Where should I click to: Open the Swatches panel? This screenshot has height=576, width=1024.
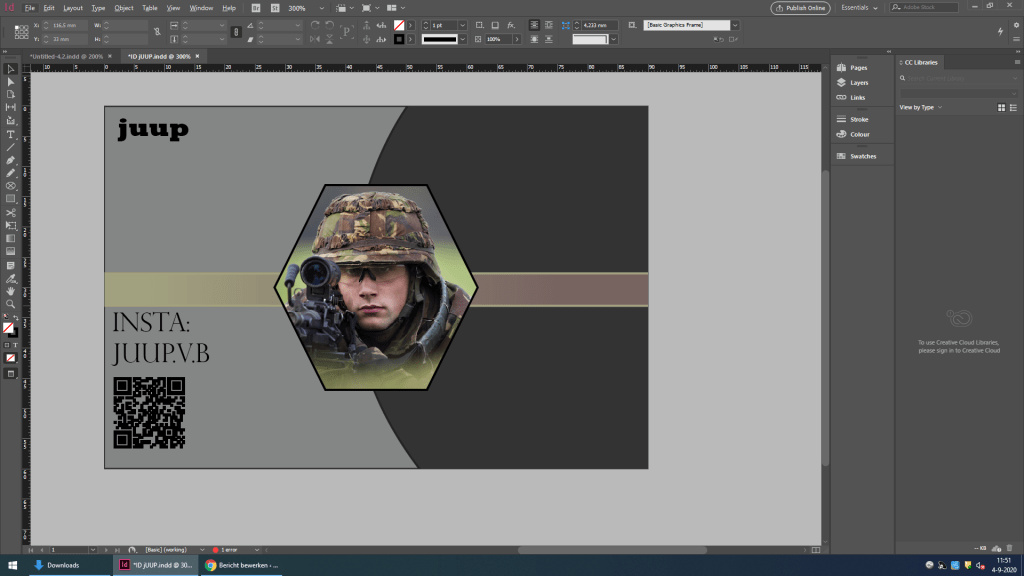(x=863, y=156)
